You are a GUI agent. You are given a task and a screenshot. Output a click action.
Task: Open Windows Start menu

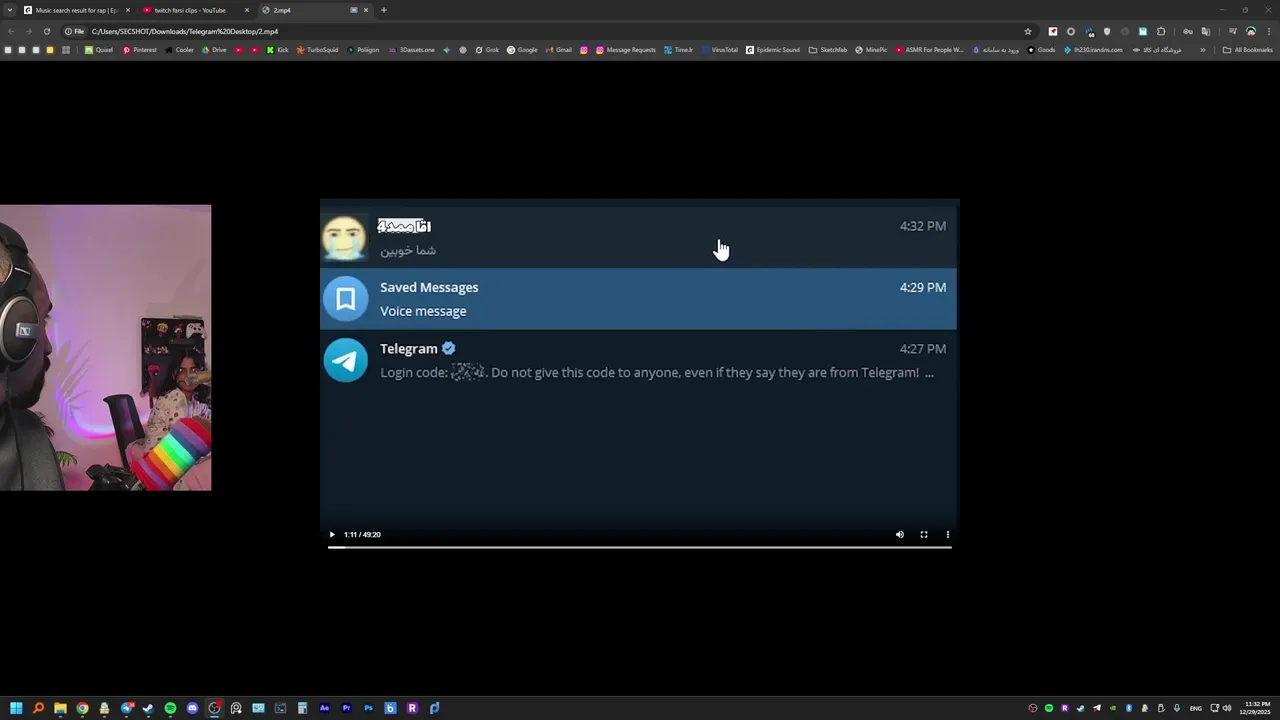(16, 708)
